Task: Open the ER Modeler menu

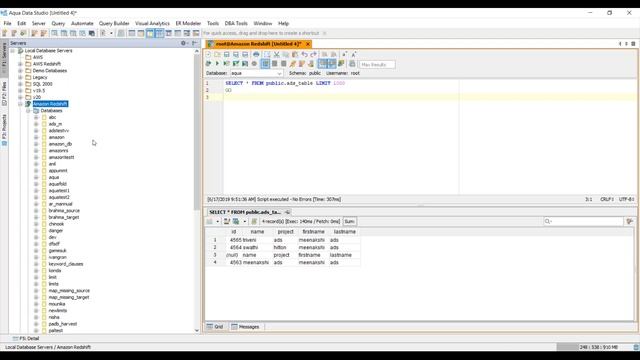Action: [188, 23]
